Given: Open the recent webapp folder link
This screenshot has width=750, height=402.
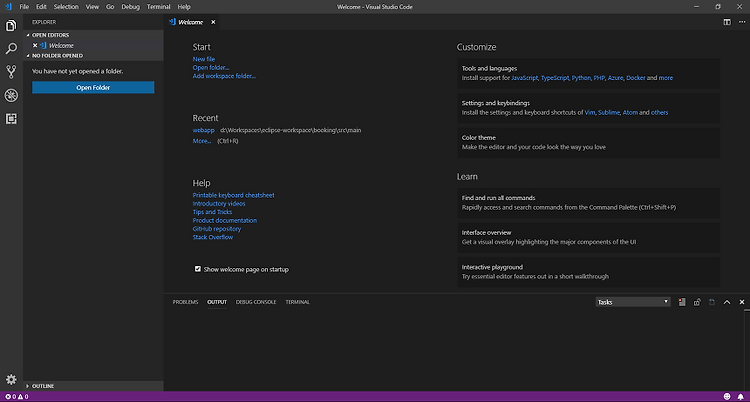Looking at the screenshot, I should click(x=204, y=130).
